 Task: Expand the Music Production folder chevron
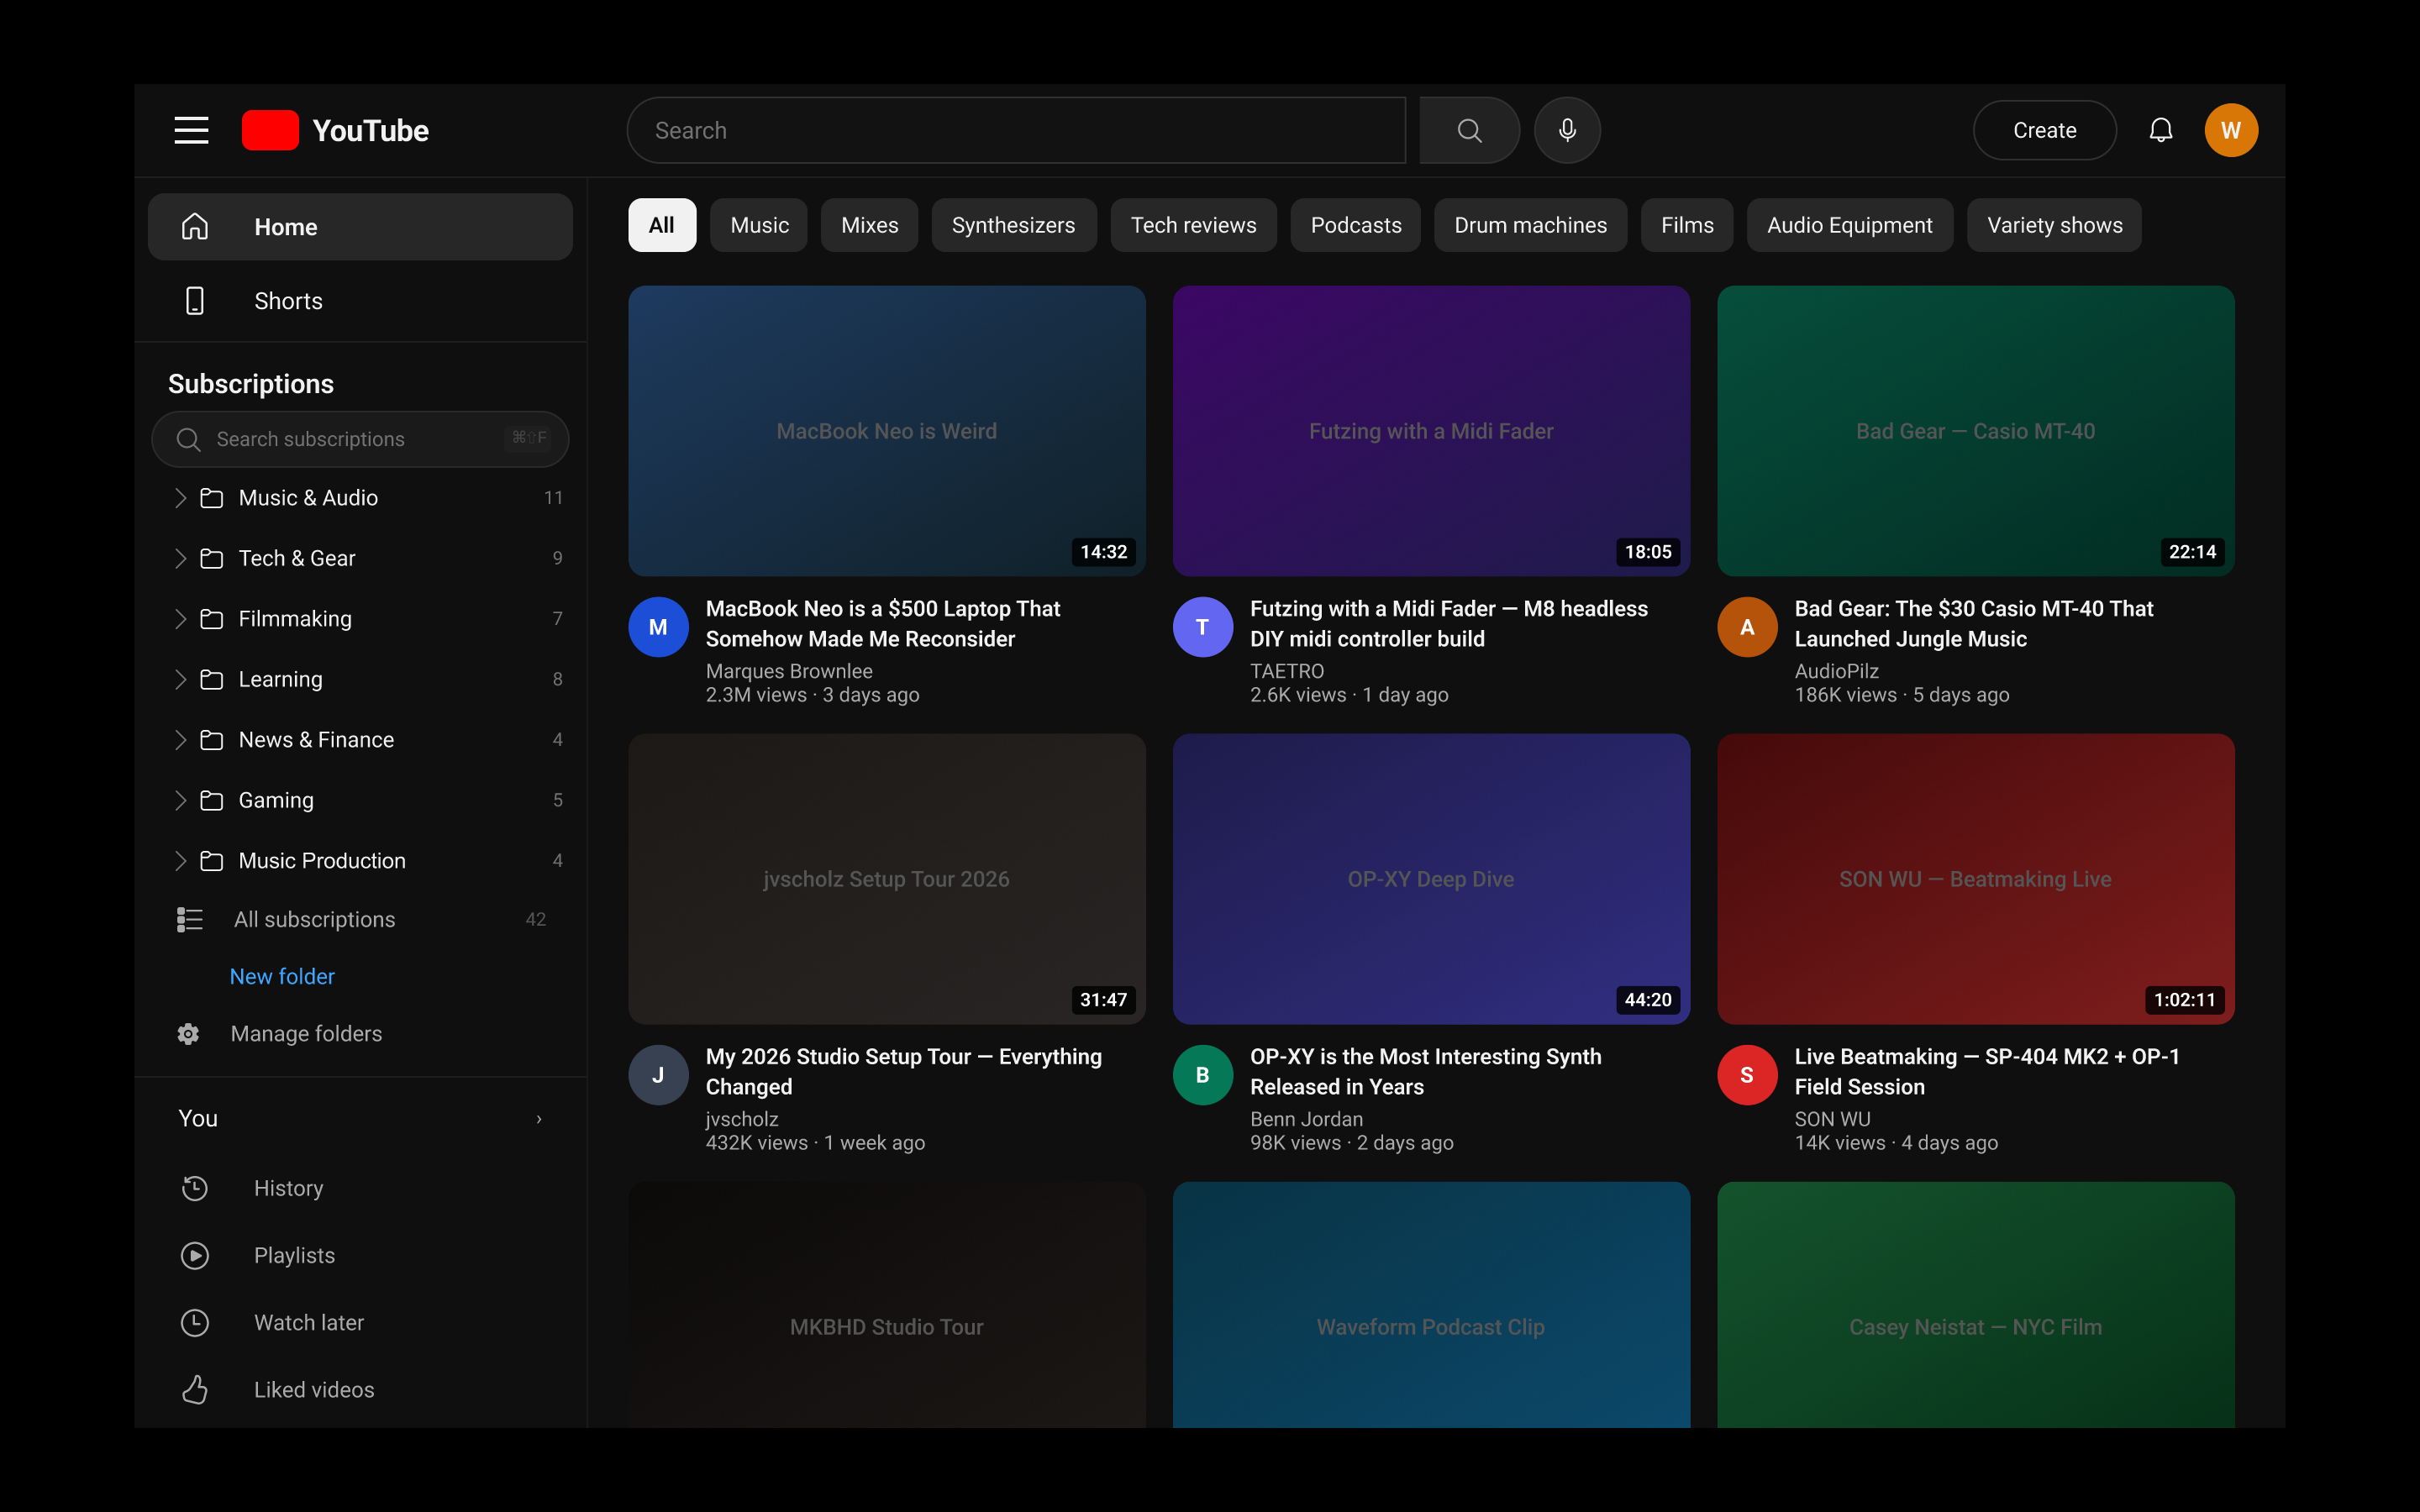click(180, 861)
